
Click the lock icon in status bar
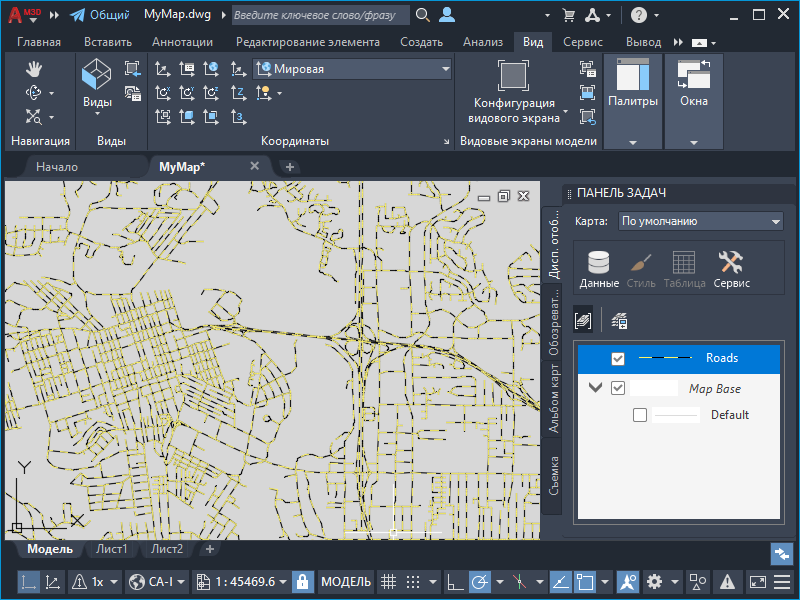coord(303,581)
